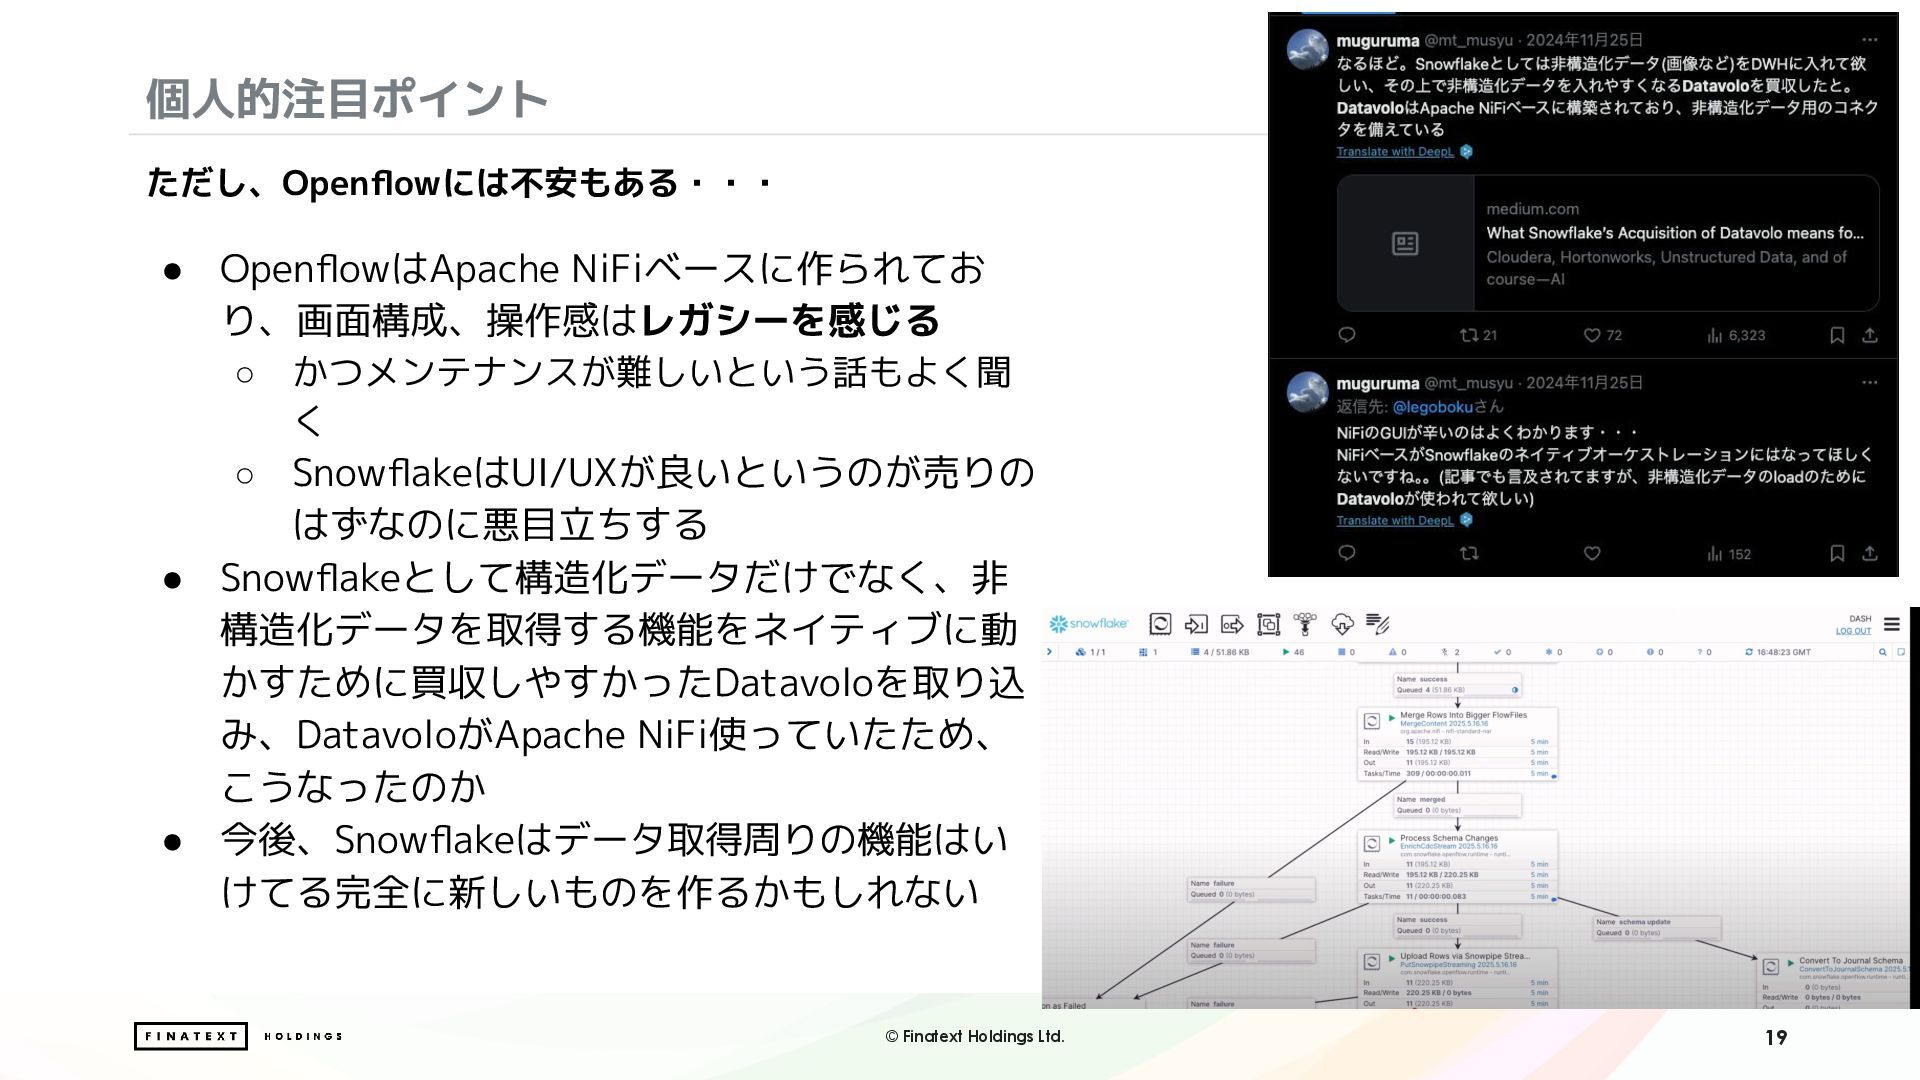Viewport: 1920px width, 1080px height.
Task: Click the FINATEXT HOLDINGS logo
Action: [x=239, y=1036]
